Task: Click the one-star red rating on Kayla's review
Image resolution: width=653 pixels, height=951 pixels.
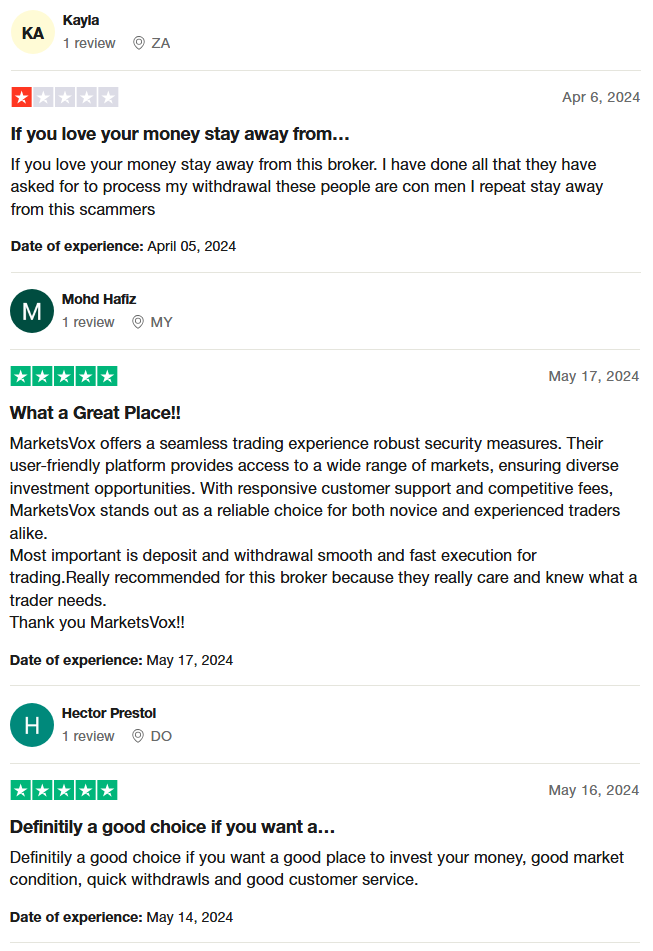Action: [x=64, y=97]
